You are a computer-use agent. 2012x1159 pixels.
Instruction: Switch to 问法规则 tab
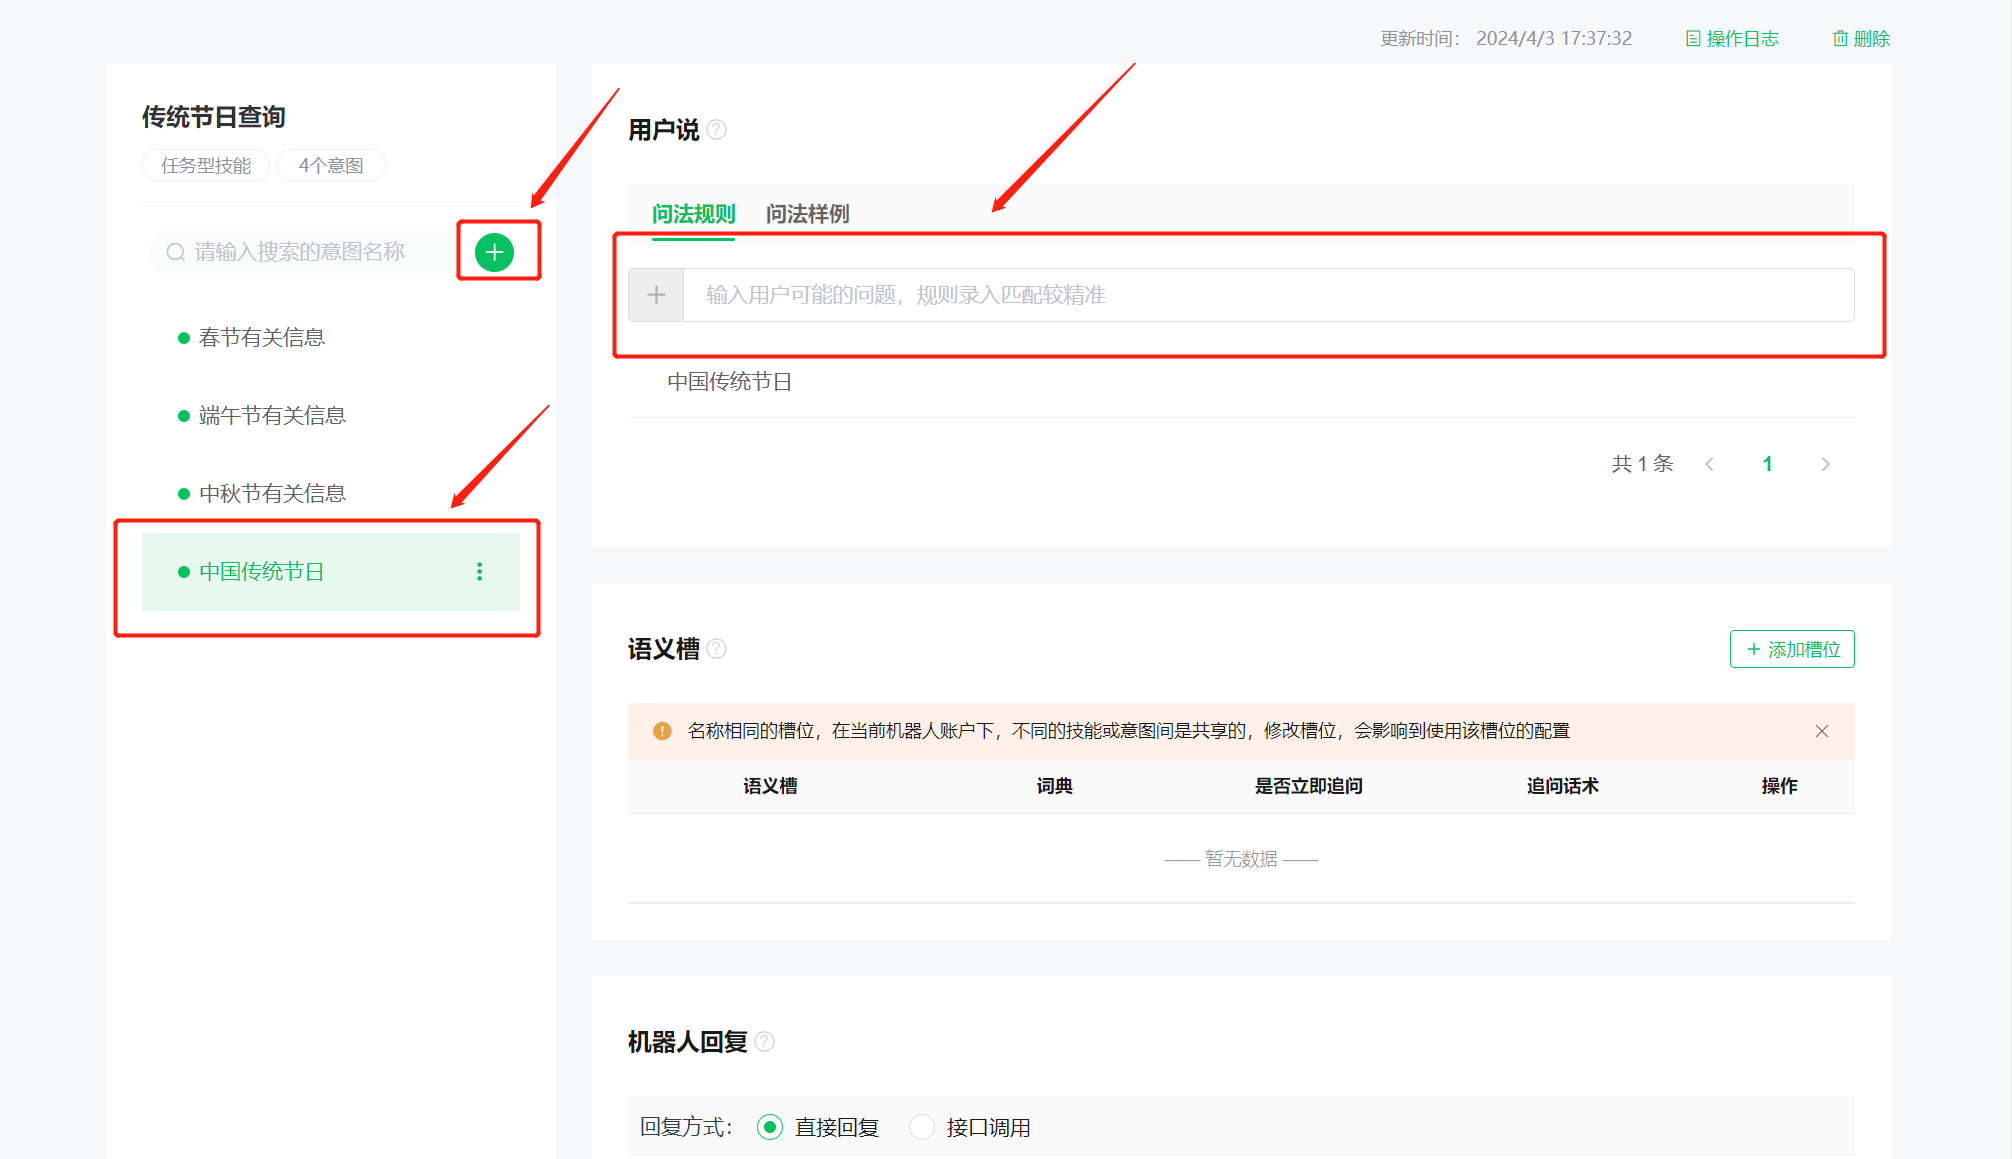tap(693, 214)
